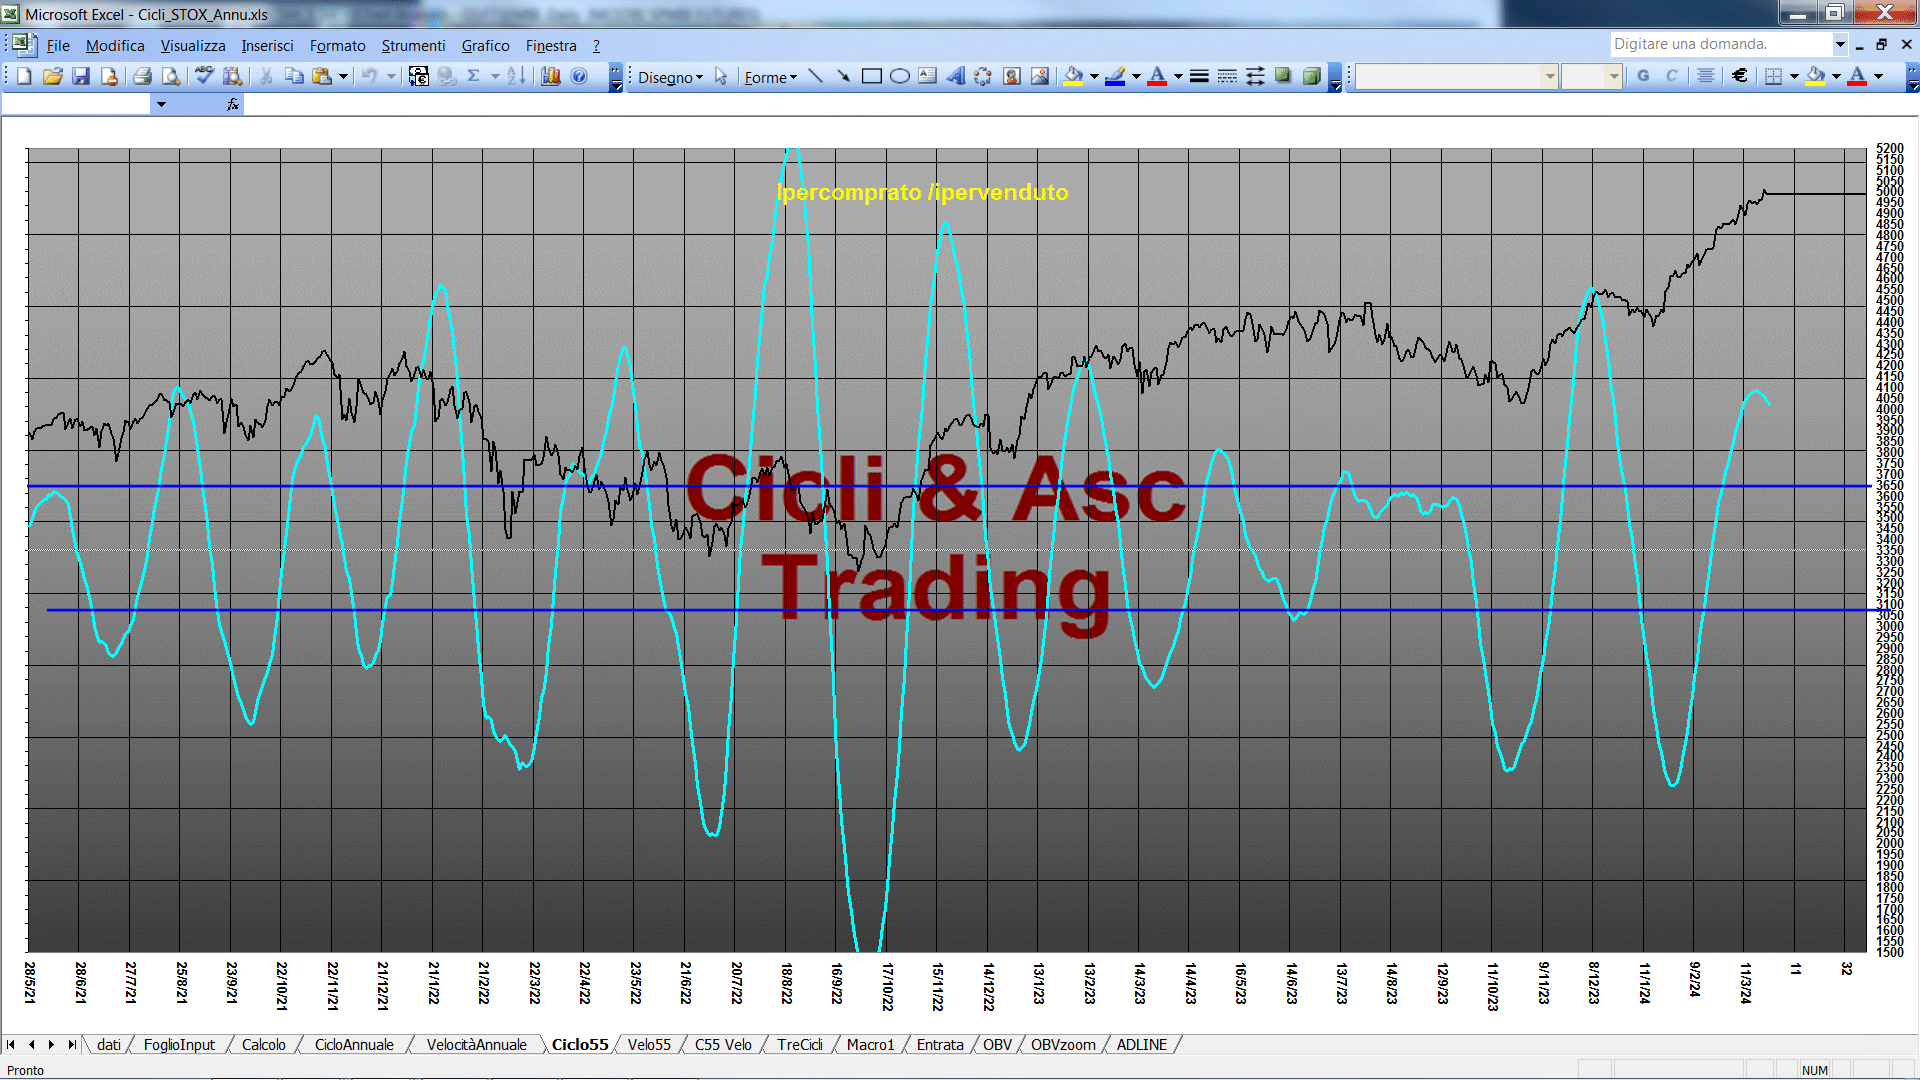Open the Forme shapes dropdown
Viewport: 1920px width, 1080px height.
pyautogui.click(x=770, y=77)
